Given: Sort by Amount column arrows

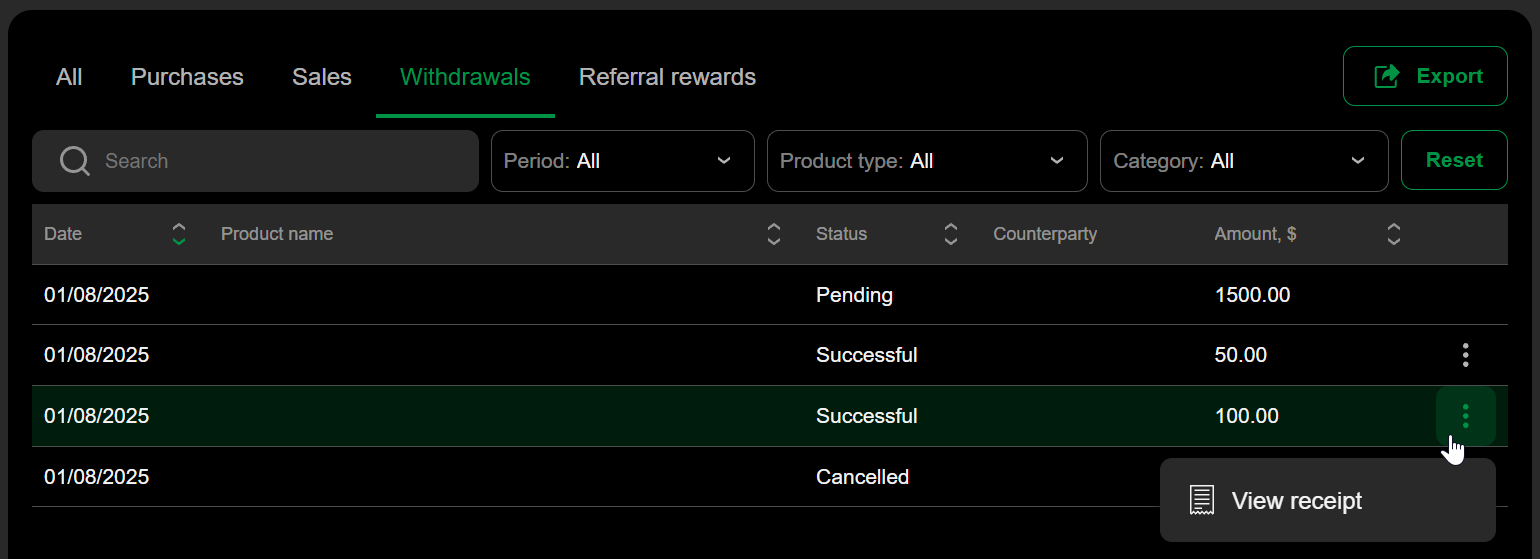Looking at the screenshot, I should point(1394,234).
